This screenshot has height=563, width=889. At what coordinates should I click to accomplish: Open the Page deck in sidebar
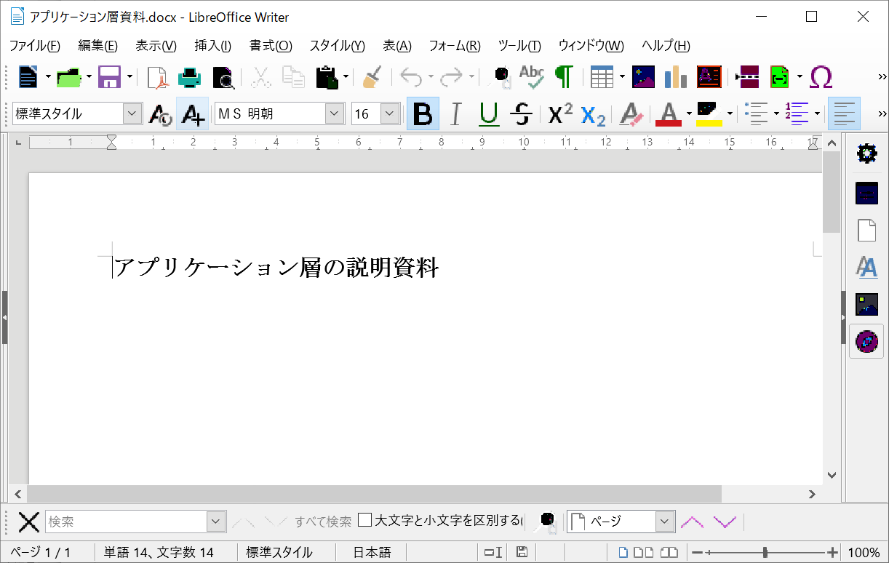click(866, 231)
